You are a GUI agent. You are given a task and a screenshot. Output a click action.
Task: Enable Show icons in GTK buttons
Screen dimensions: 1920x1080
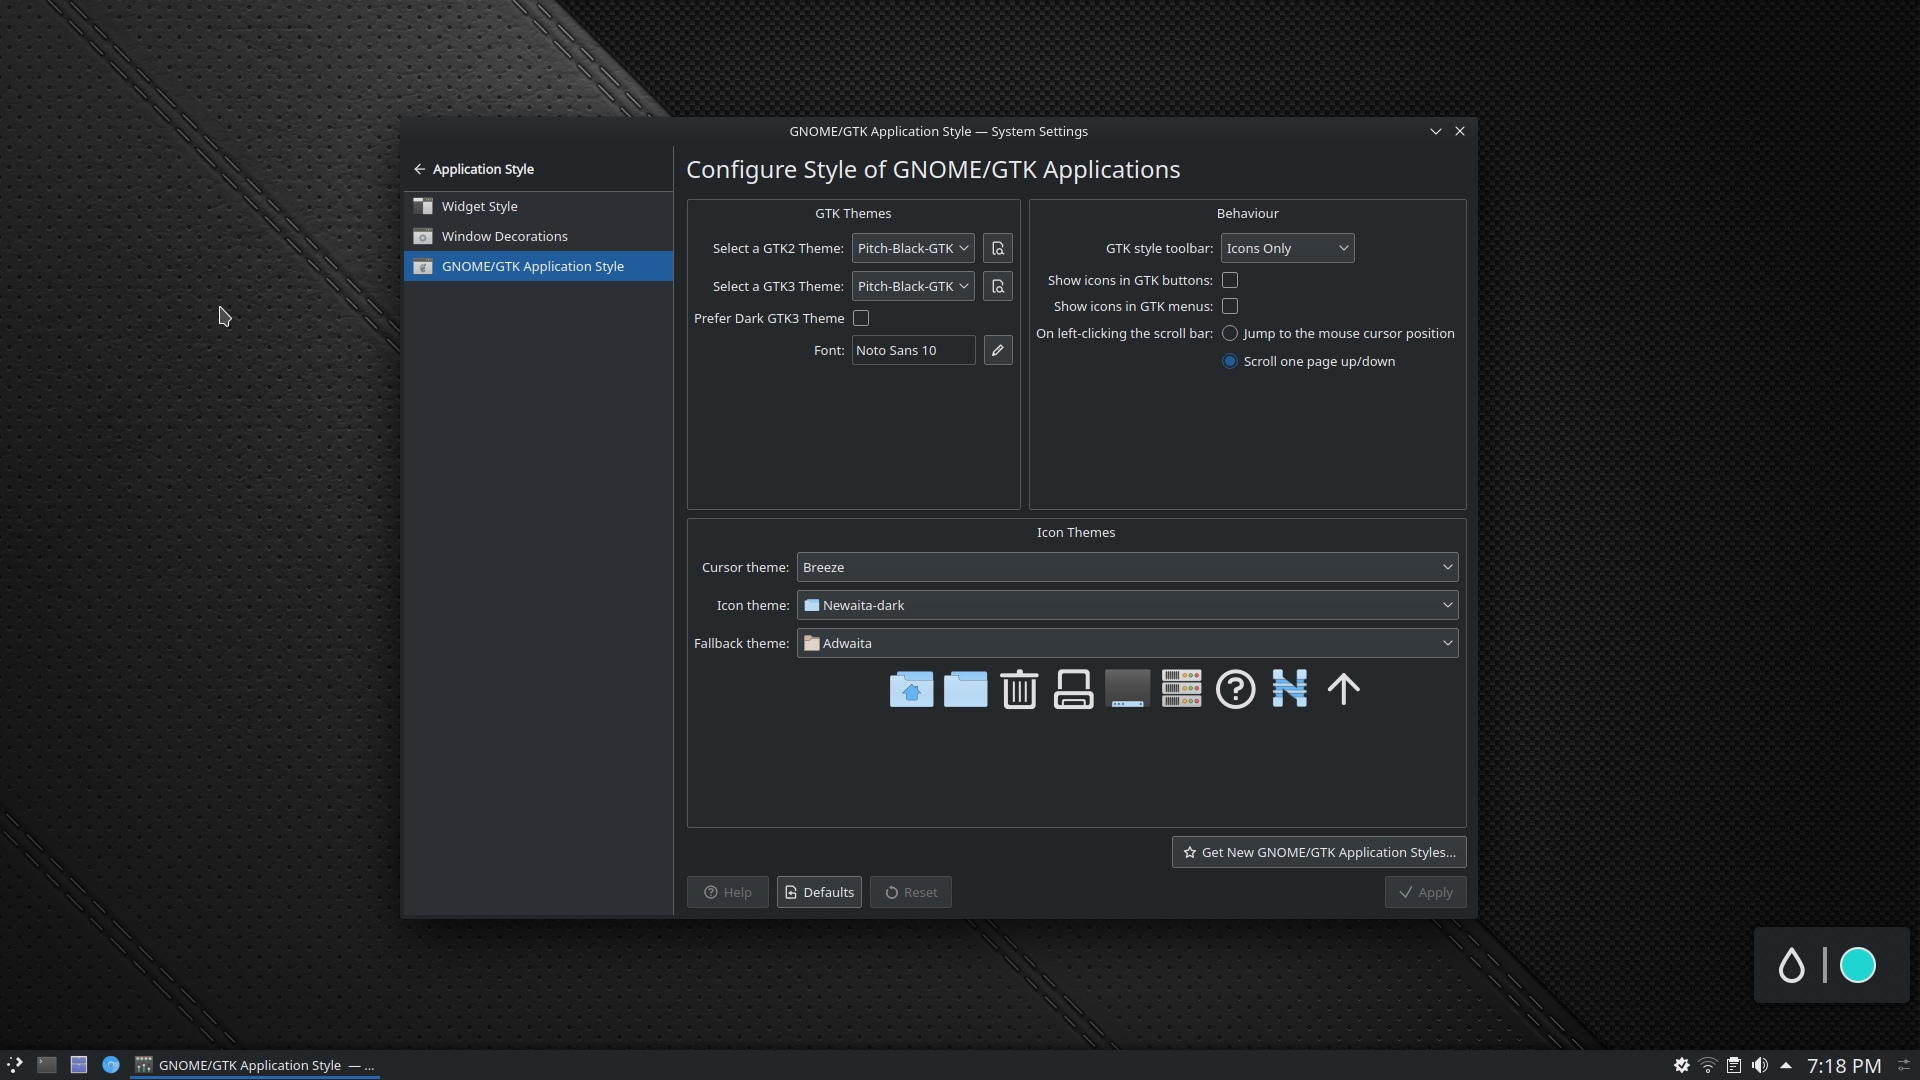click(1230, 280)
